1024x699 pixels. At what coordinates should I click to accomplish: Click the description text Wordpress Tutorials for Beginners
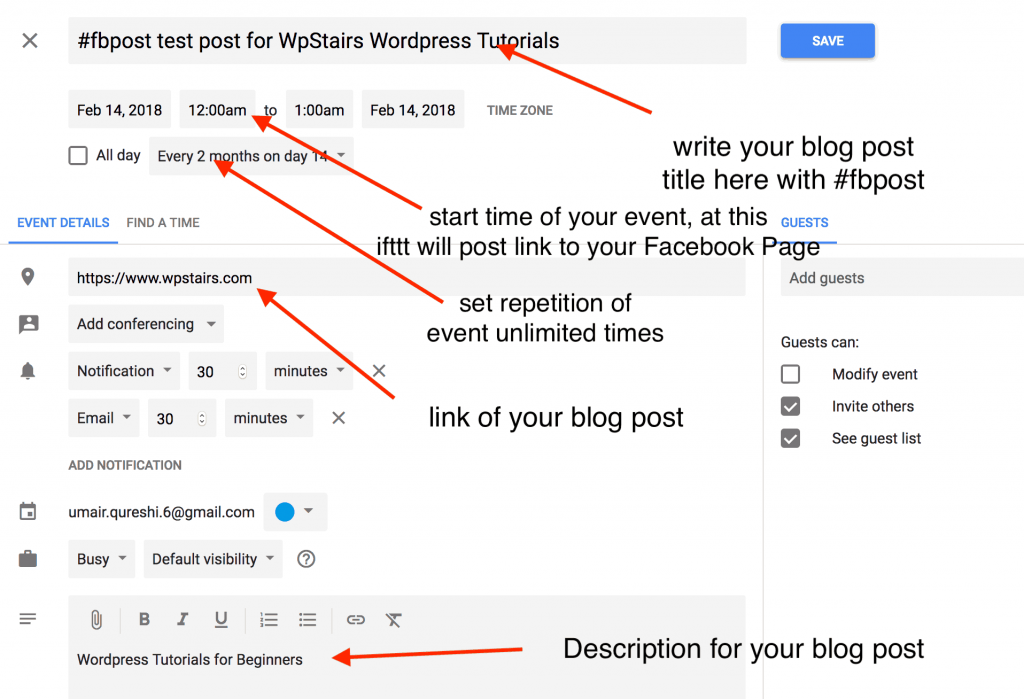(190, 660)
